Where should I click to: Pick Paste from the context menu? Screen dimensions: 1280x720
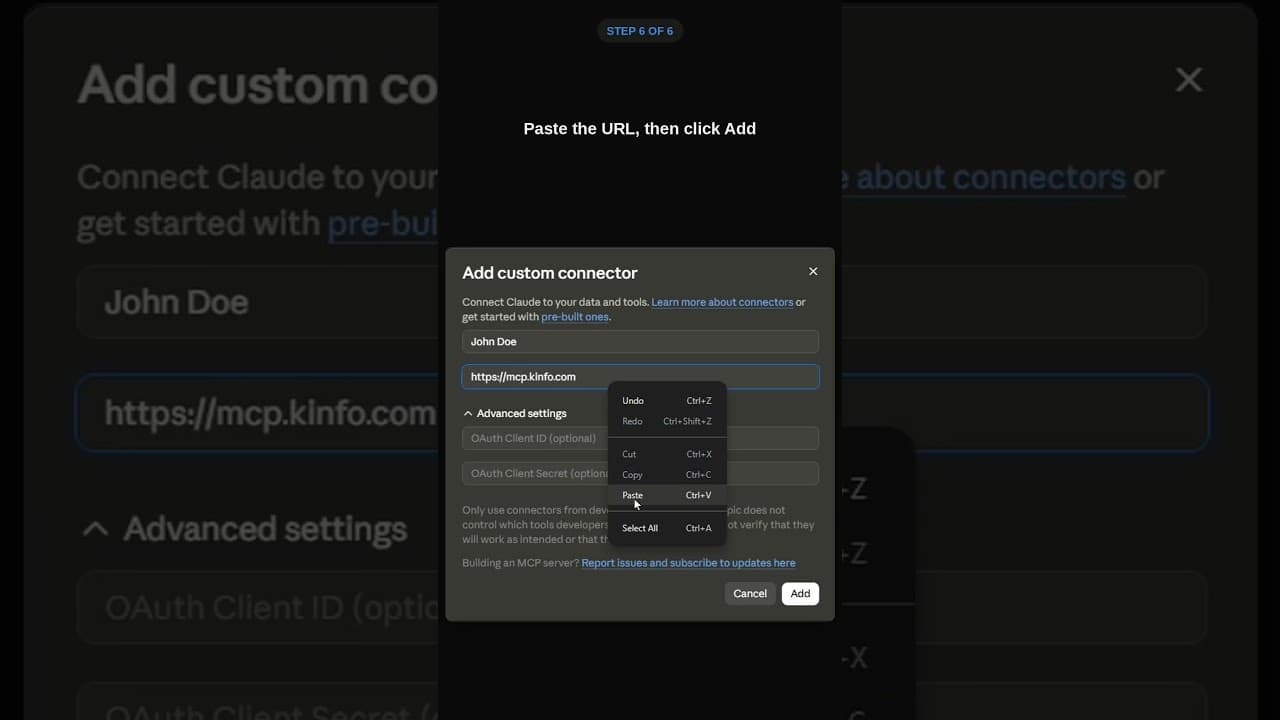667,495
